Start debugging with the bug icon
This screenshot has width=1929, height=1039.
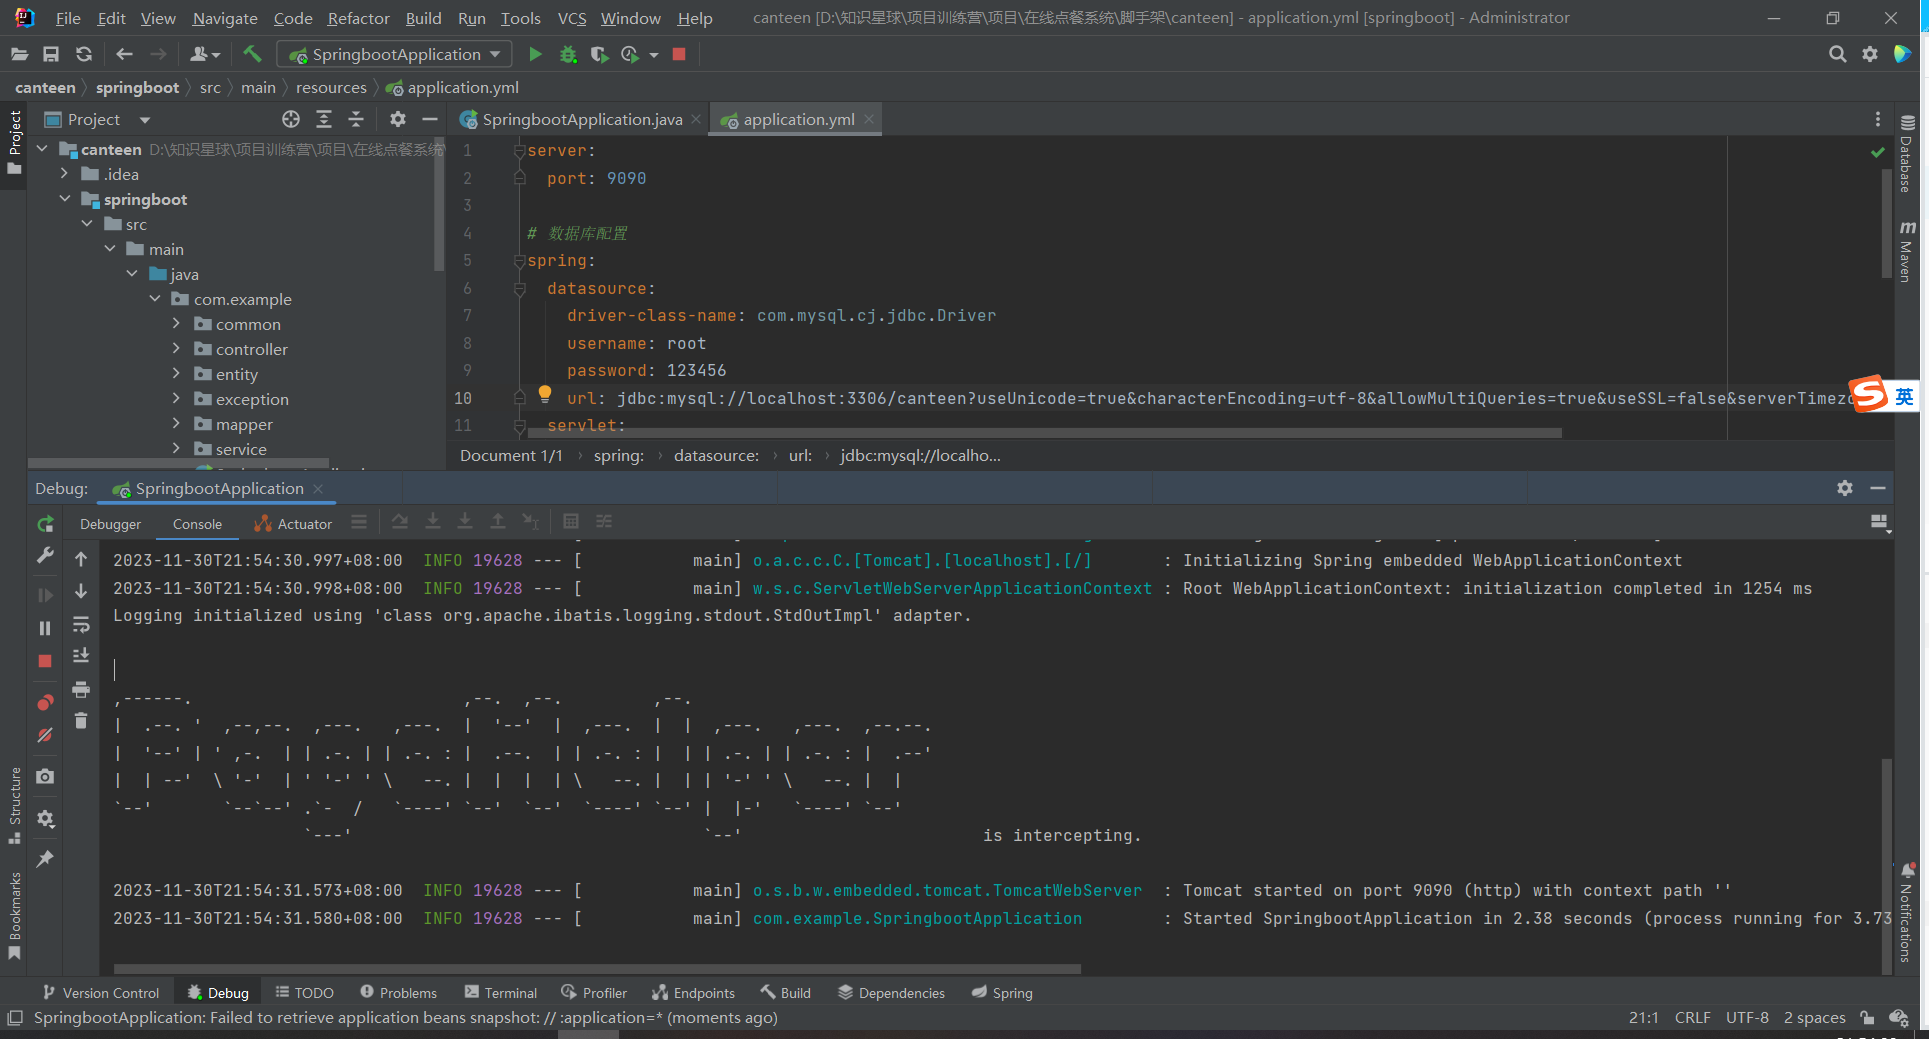[568, 54]
